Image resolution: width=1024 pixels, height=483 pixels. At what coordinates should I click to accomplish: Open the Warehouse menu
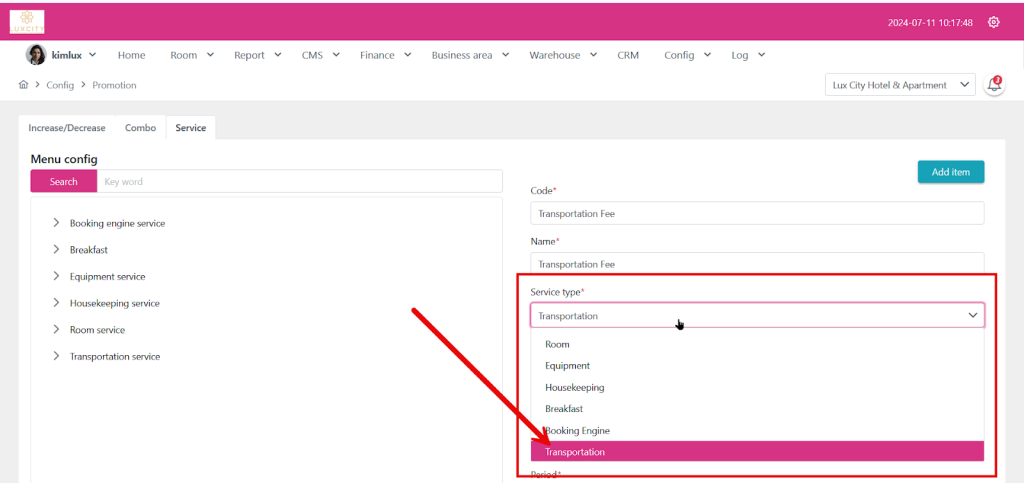562,55
